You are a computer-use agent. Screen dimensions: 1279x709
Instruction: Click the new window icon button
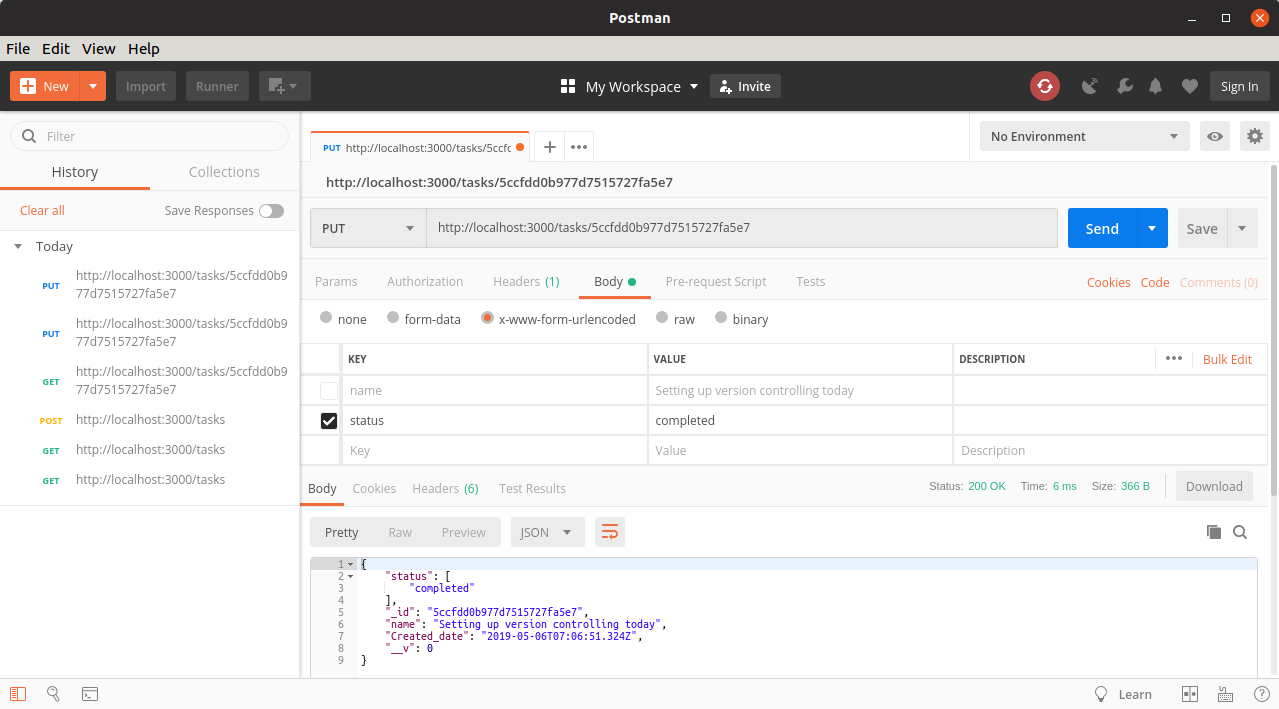[x=285, y=86]
